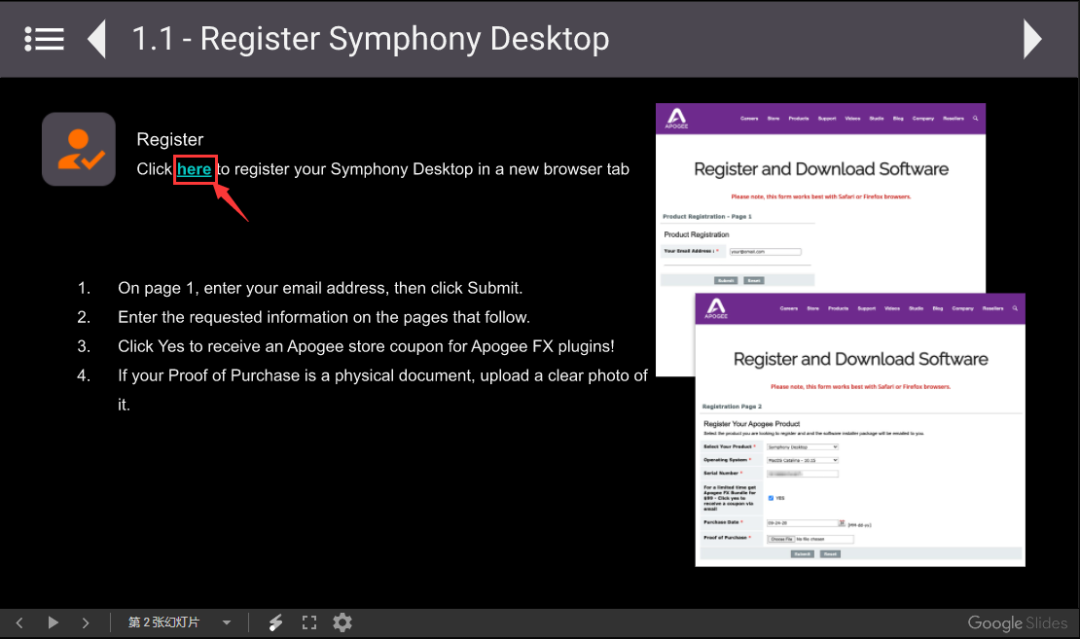Click search icon in upper screenshot navbar
This screenshot has width=1080, height=639.
click(x=975, y=118)
